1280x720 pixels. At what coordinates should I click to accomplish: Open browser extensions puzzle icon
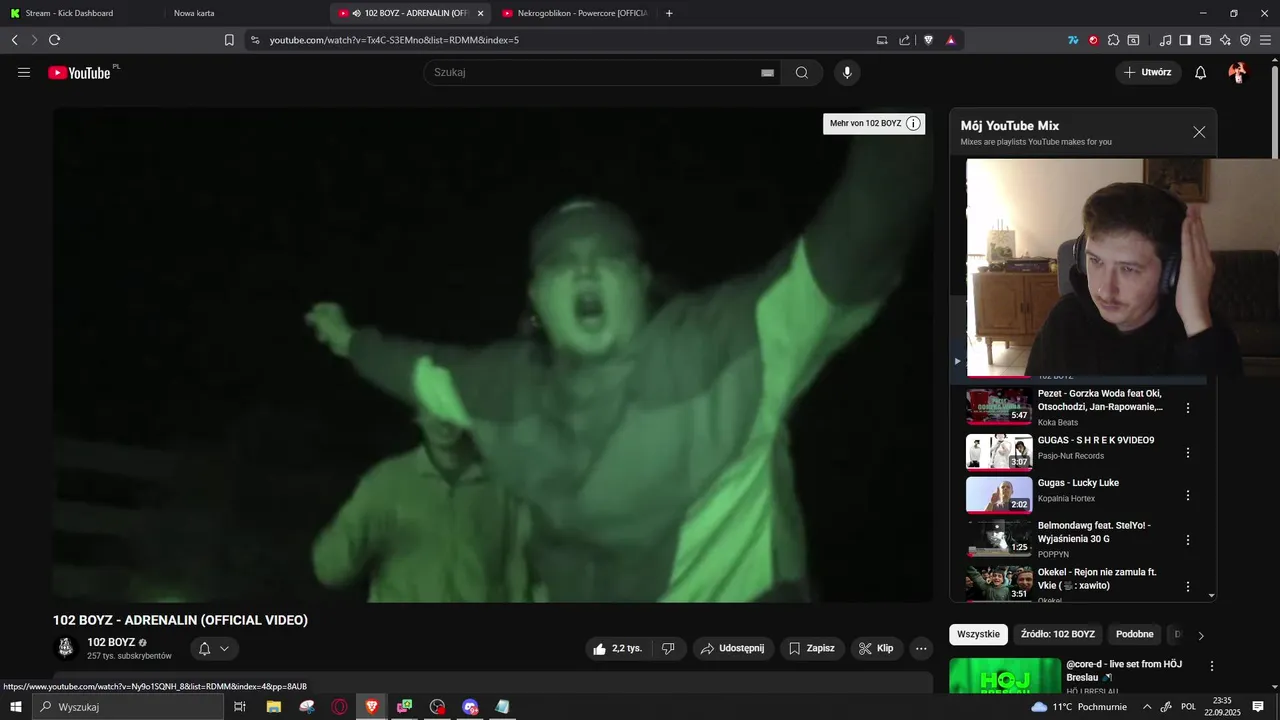coord(1113,40)
